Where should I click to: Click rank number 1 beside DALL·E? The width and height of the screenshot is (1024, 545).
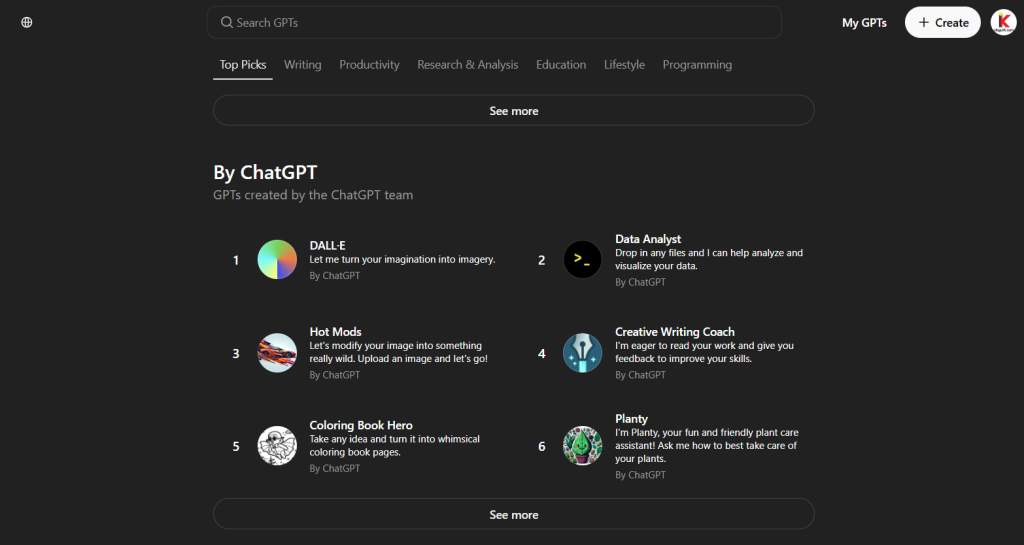tap(236, 260)
